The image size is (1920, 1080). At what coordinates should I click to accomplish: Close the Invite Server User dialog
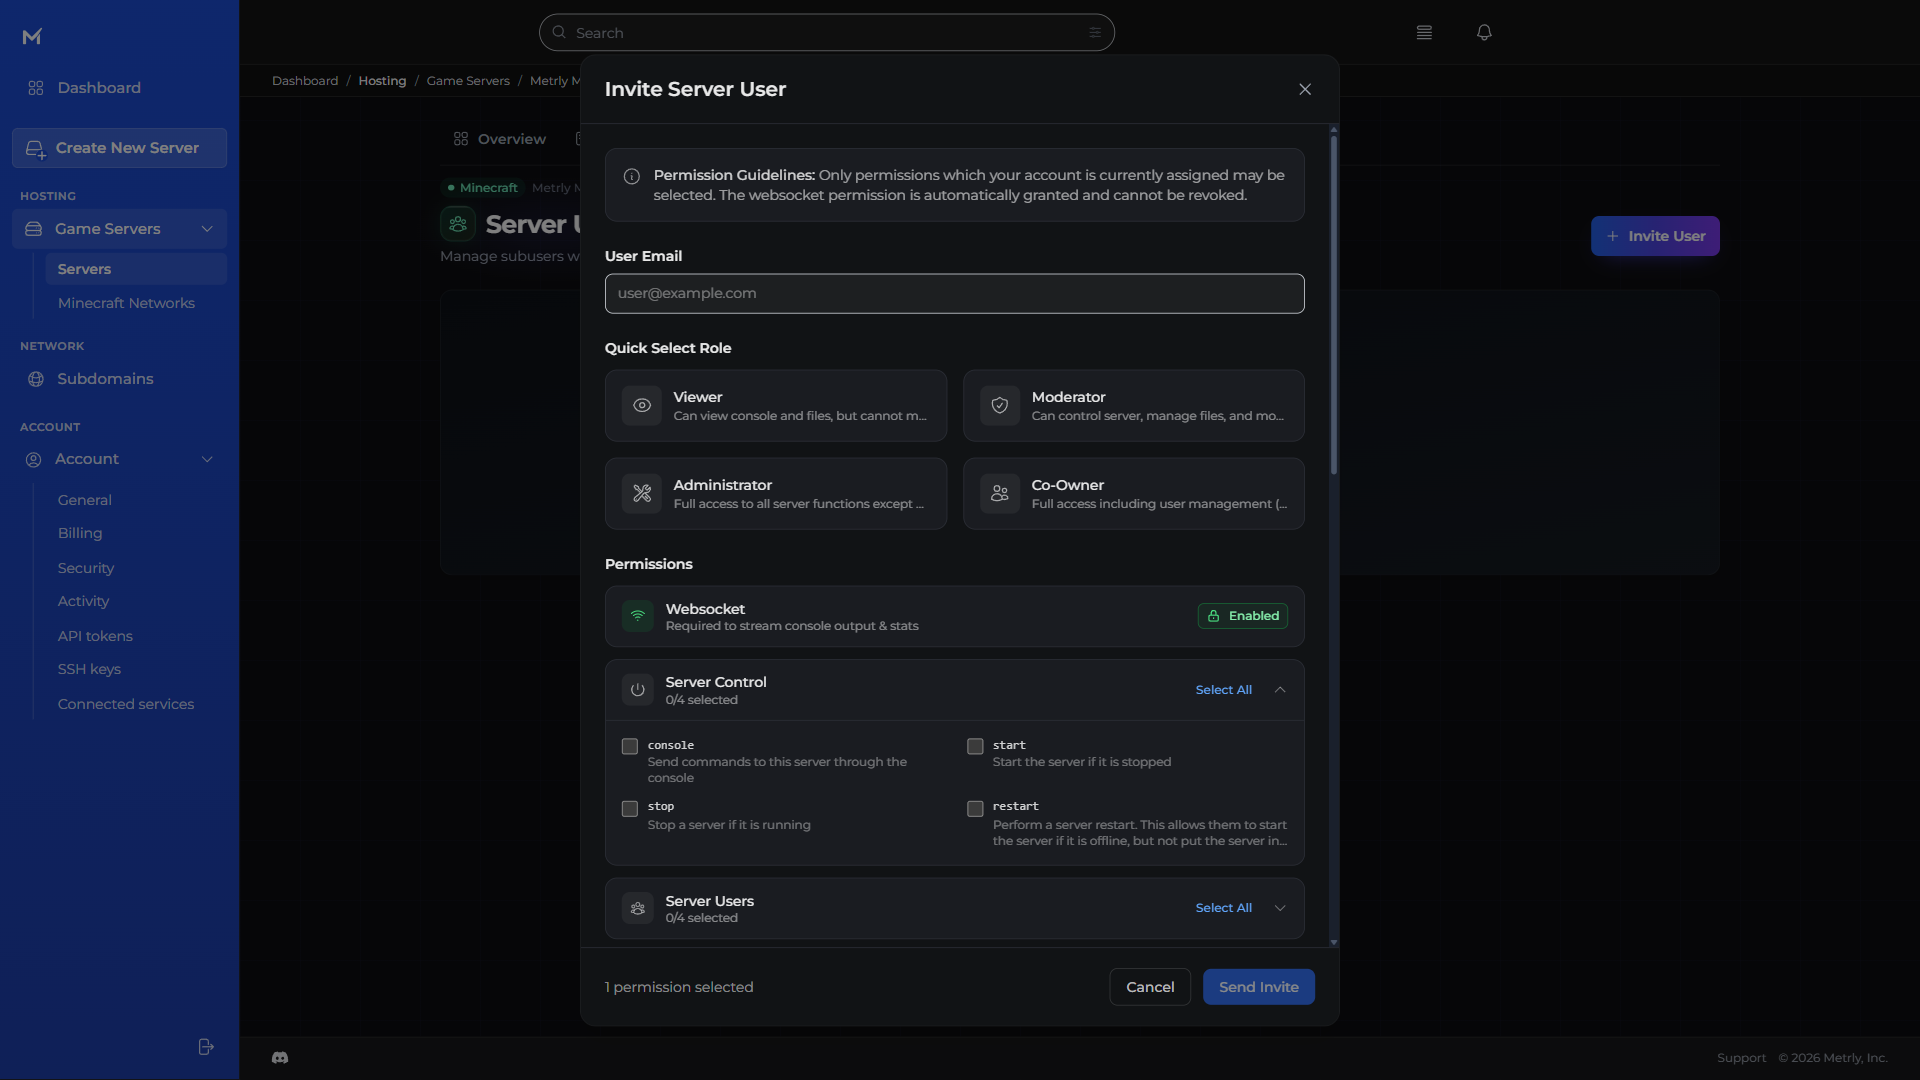pos(1305,90)
